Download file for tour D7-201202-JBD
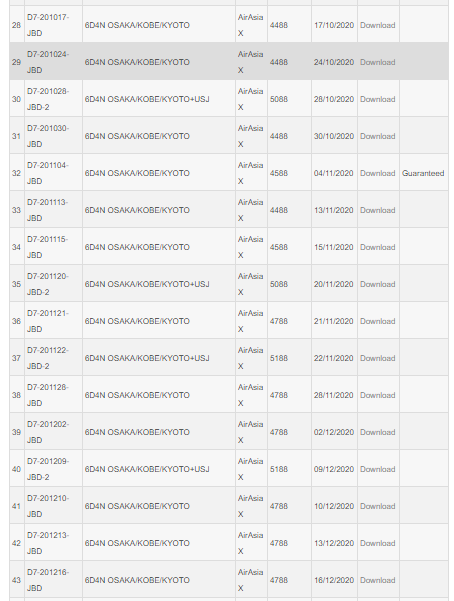The width and height of the screenshot is (454, 601). click(377, 432)
